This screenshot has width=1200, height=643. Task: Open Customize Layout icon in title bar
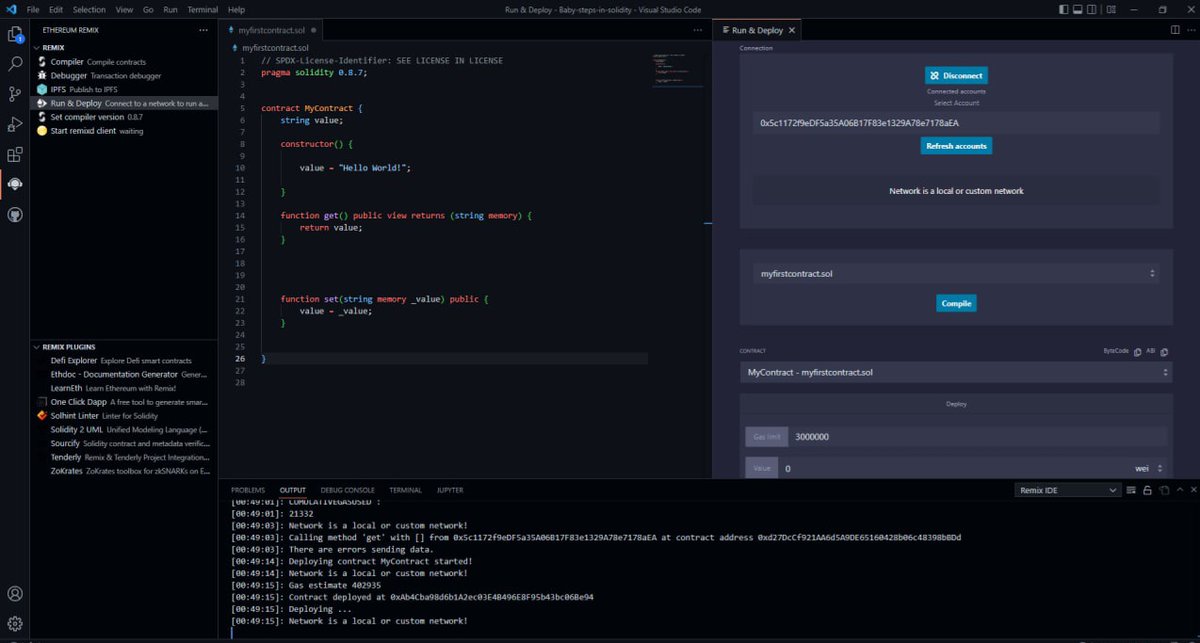click(x=1113, y=9)
